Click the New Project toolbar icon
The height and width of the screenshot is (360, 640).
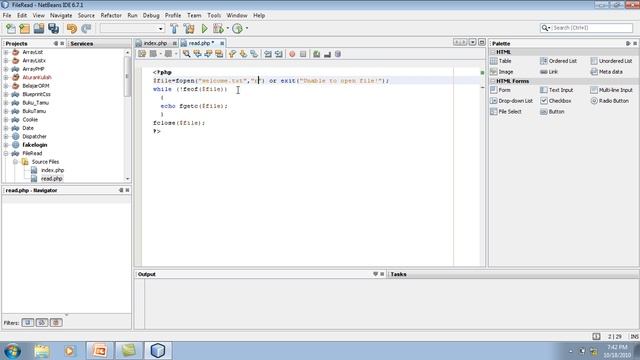[24, 29]
